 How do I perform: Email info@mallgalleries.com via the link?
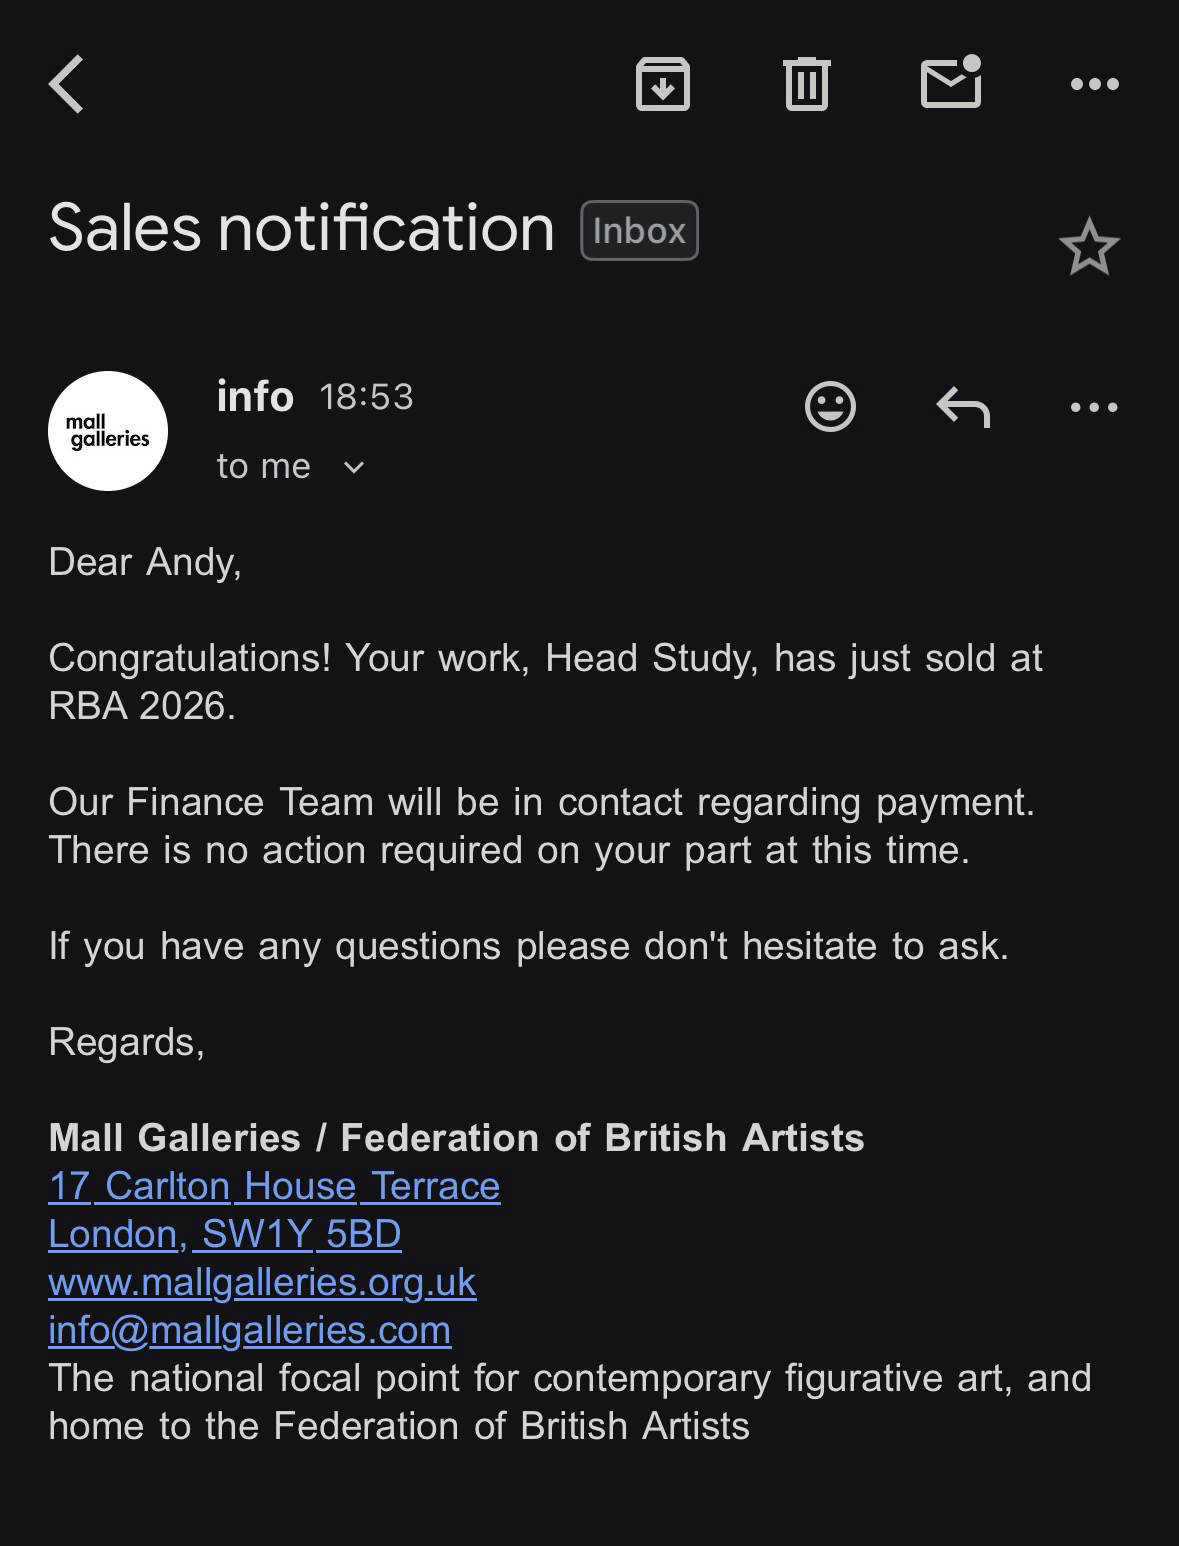coord(249,1330)
